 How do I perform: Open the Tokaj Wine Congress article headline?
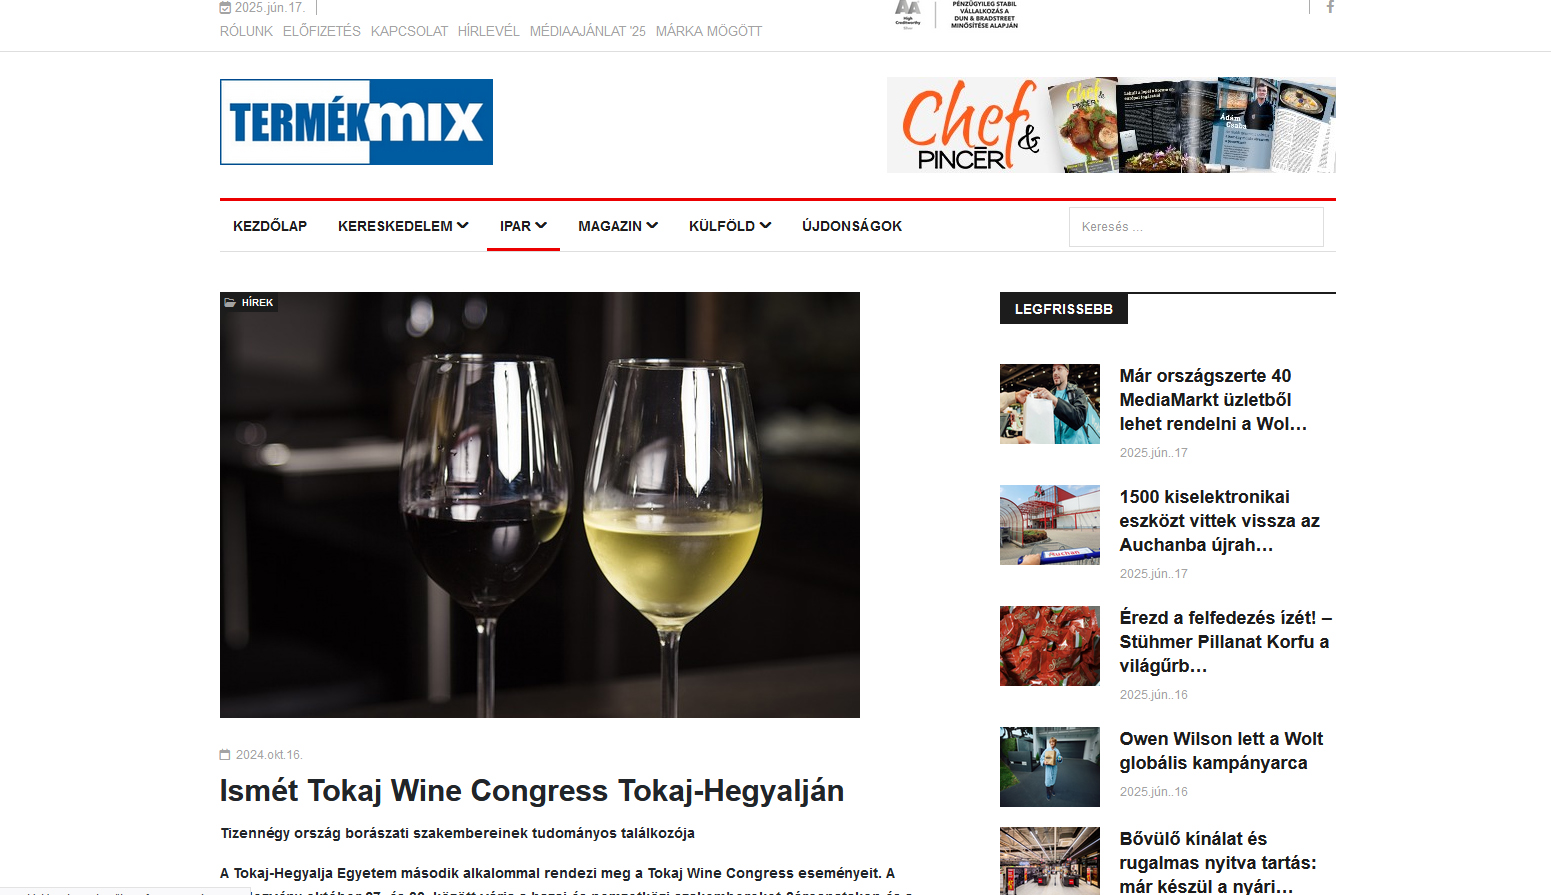tap(532, 791)
